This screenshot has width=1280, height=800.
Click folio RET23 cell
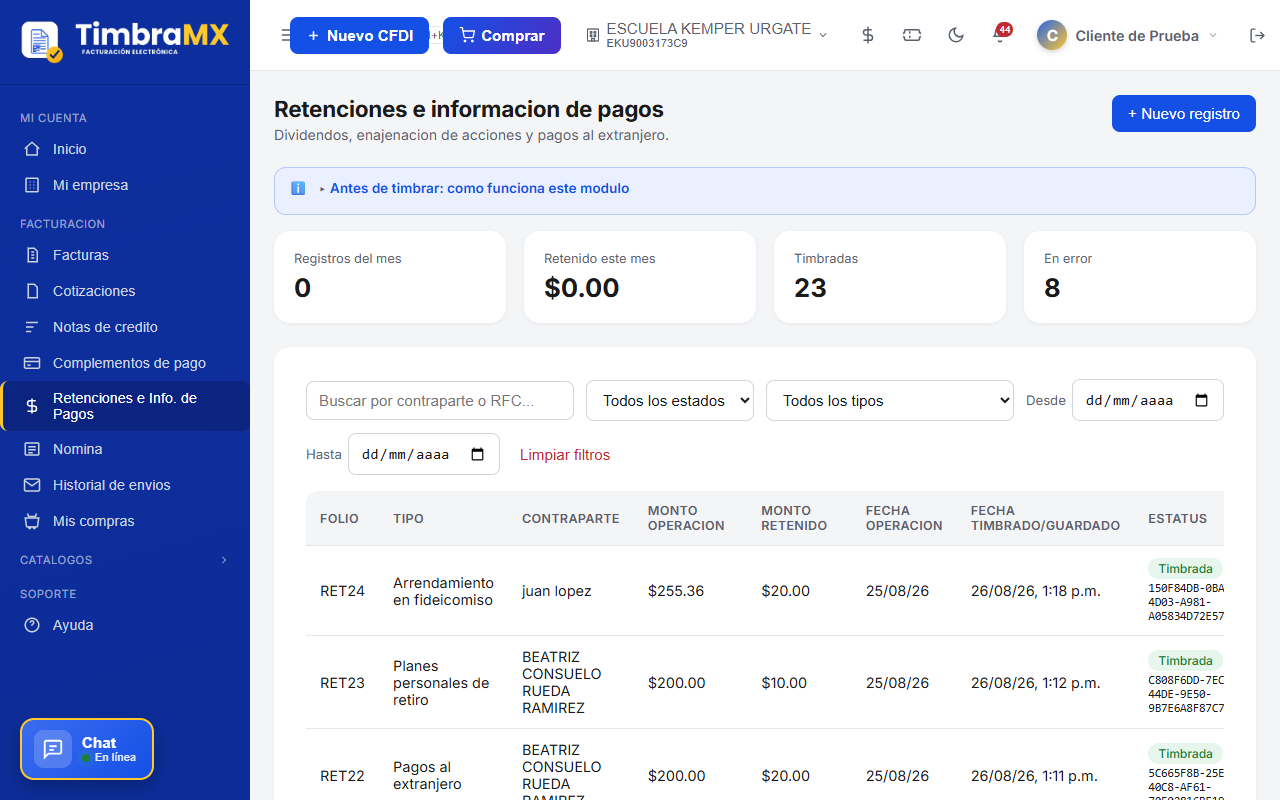click(x=342, y=683)
